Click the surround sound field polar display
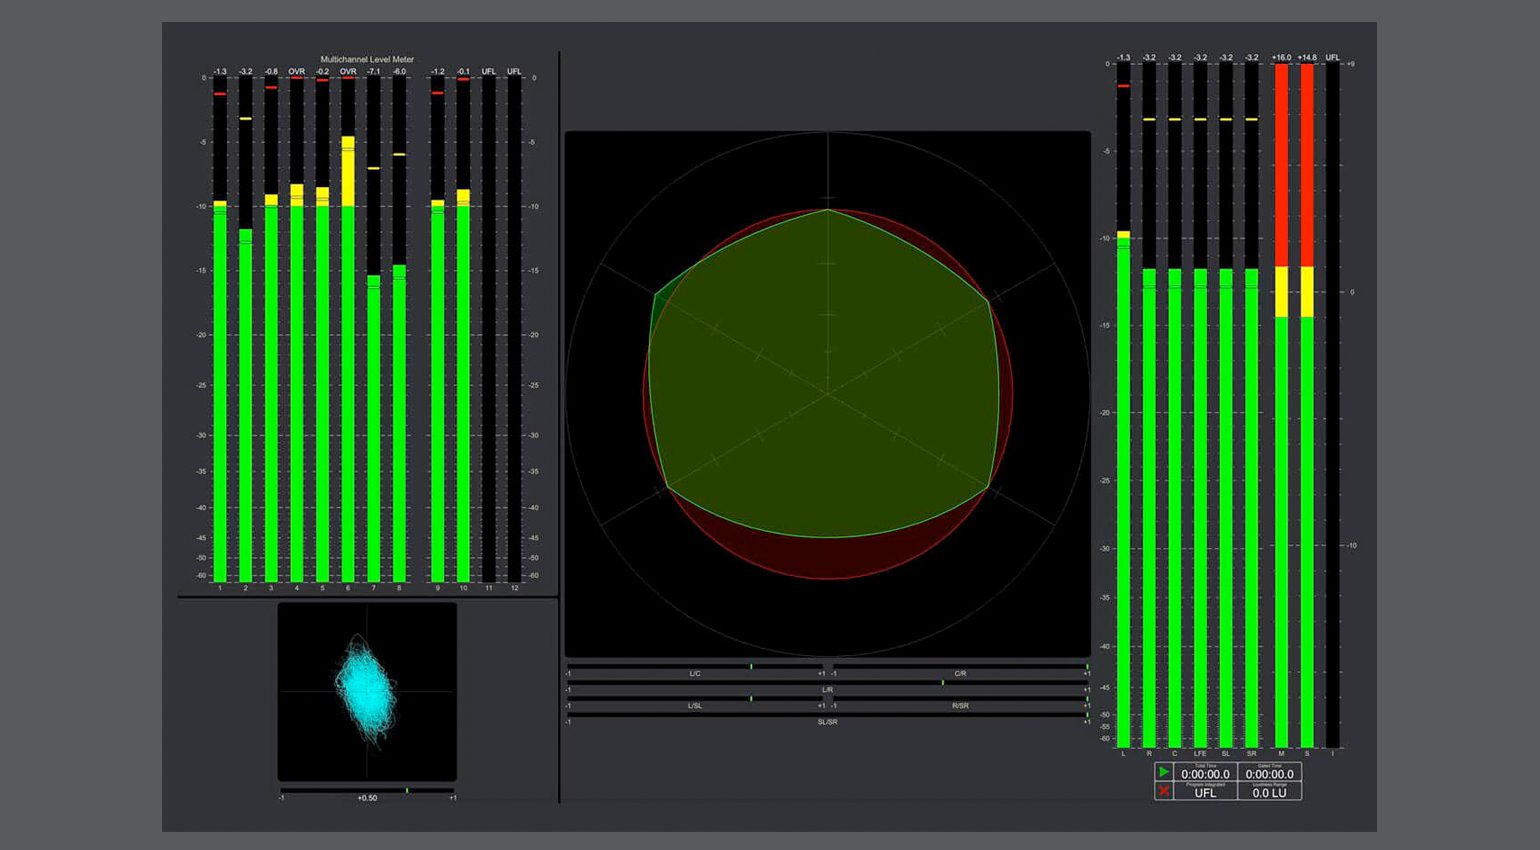 [x=827, y=394]
